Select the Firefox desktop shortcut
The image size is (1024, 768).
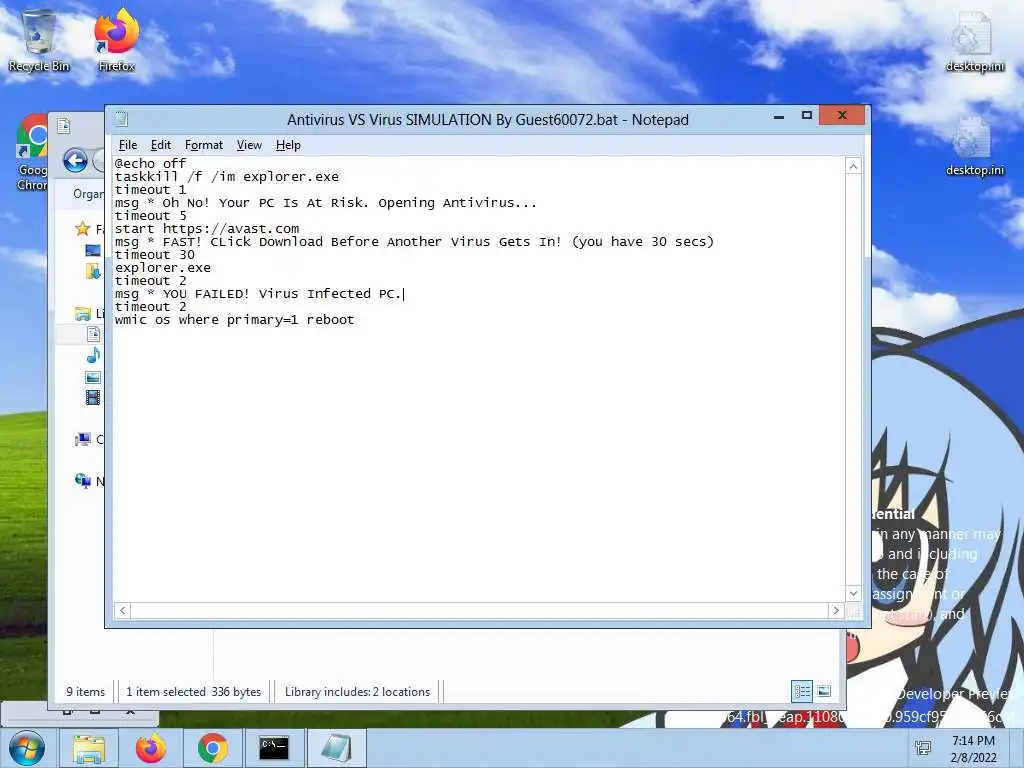pos(116,40)
